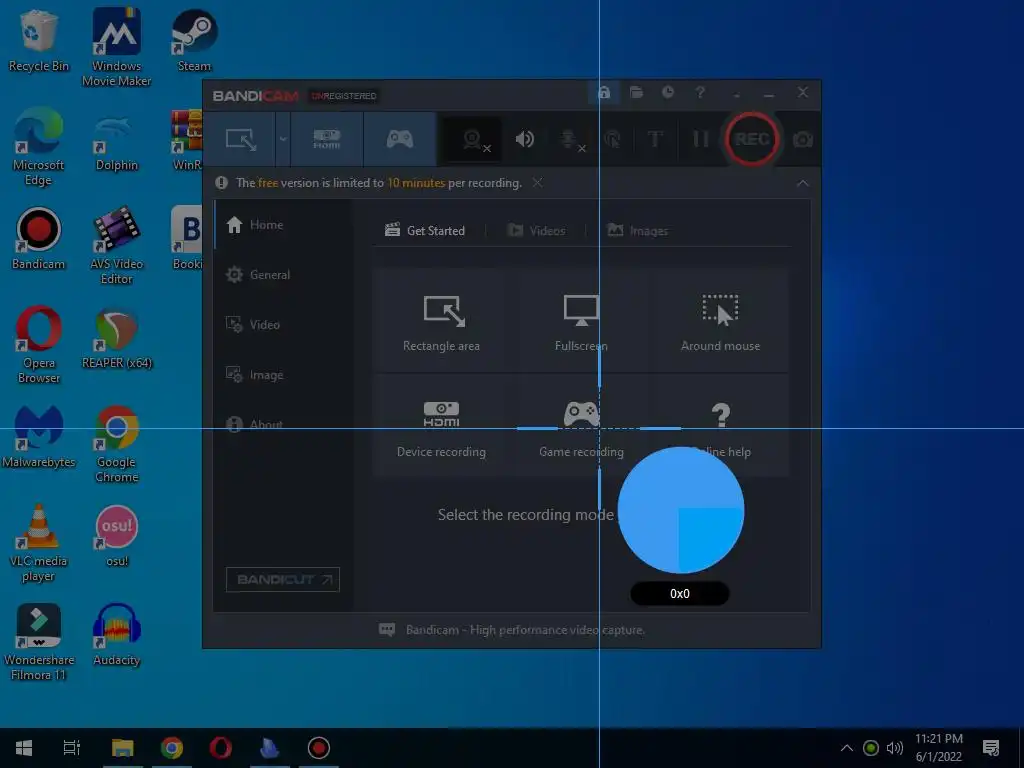This screenshot has height=768, width=1024.
Task: Open recording mode dropdown arrow
Action: 283,139
